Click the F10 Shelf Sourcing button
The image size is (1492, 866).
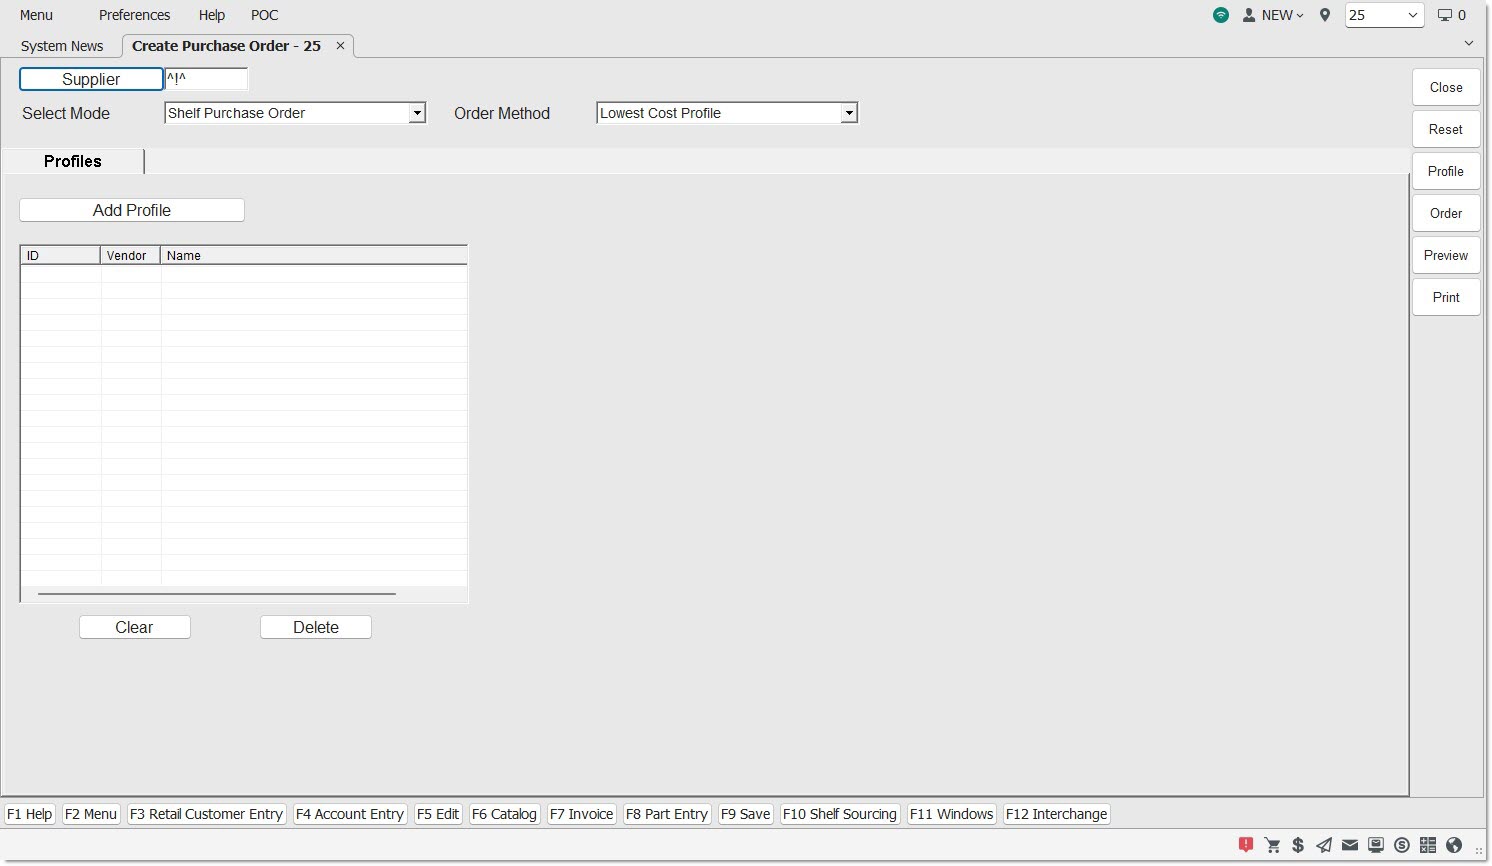839,814
